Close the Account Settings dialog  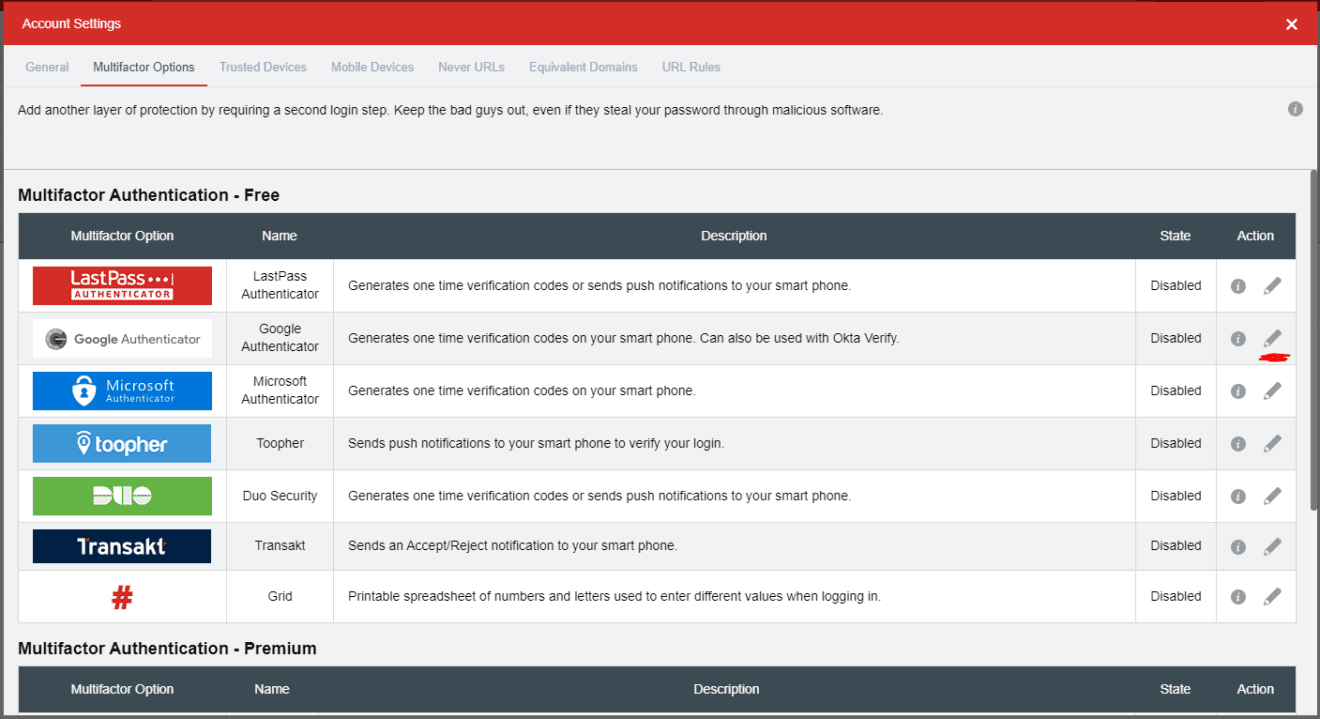pyautogui.click(x=1292, y=24)
